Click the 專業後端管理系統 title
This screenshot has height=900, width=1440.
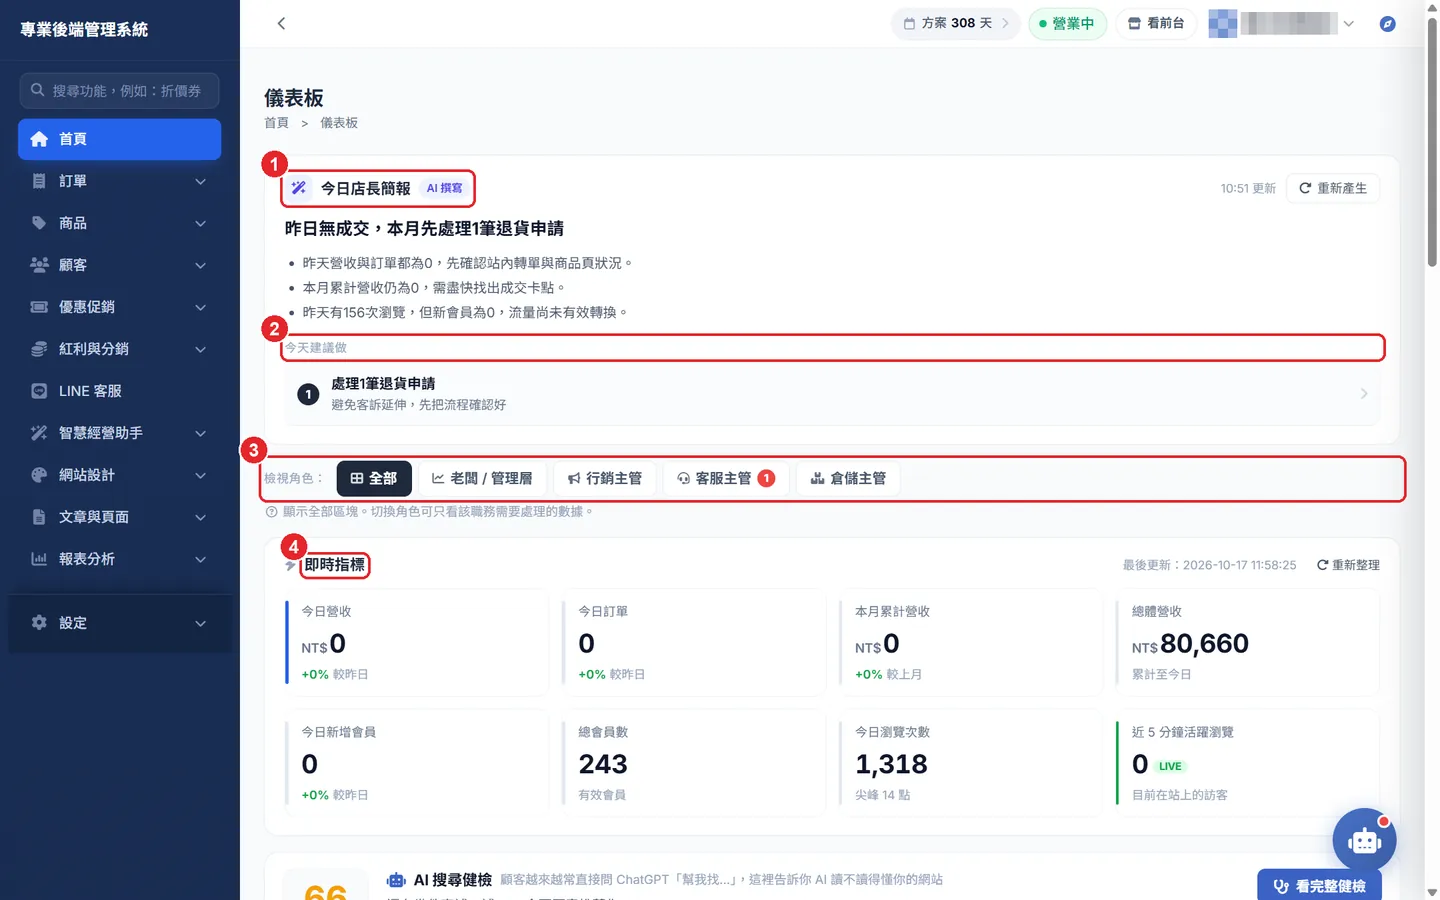[x=84, y=30]
